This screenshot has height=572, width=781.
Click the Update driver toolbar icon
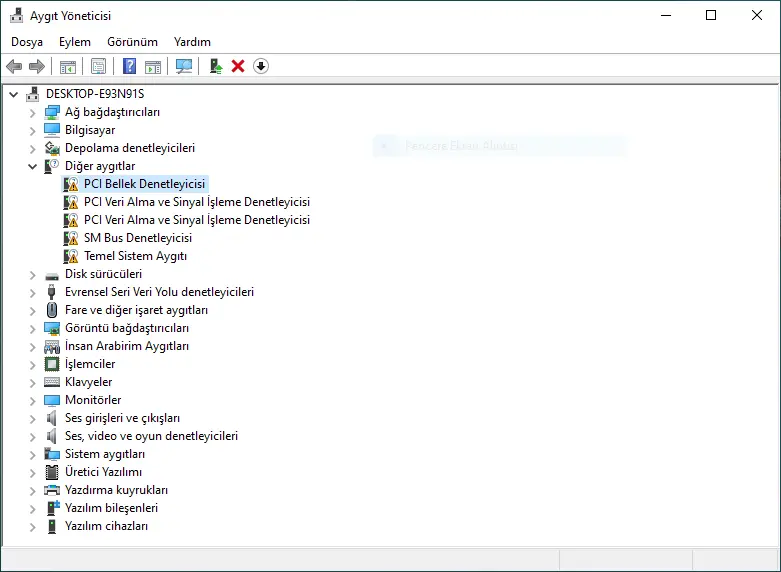[216, 66]
